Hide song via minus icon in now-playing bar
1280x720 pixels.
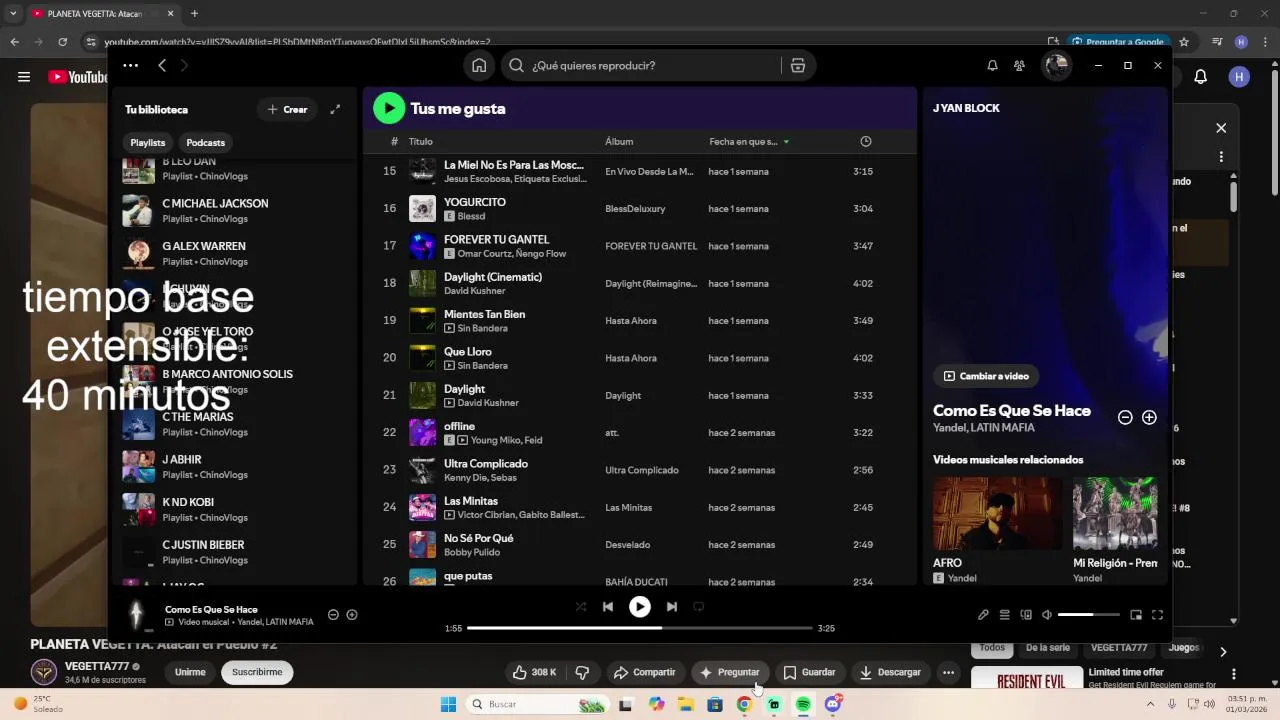(x=334, y=615)
